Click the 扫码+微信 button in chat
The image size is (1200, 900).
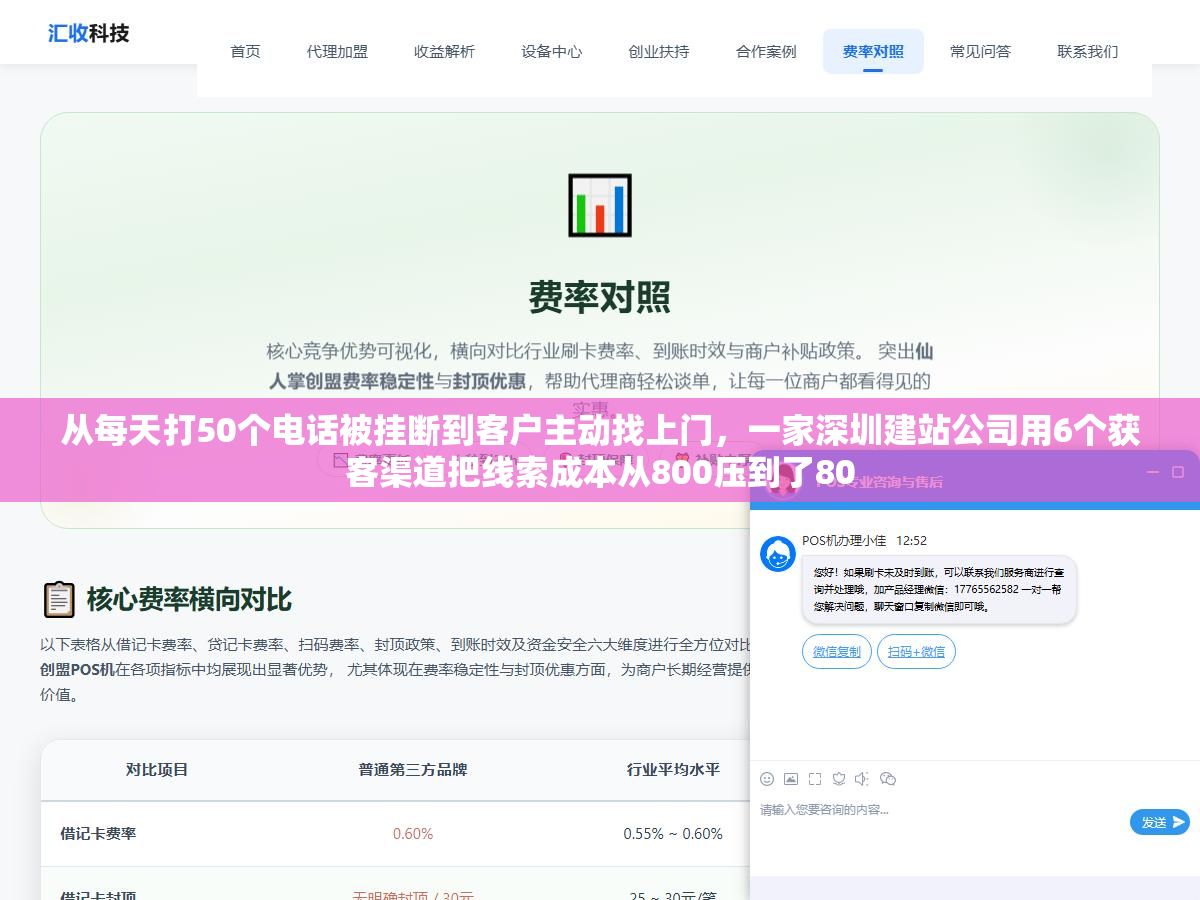click(x=916, y=652)
